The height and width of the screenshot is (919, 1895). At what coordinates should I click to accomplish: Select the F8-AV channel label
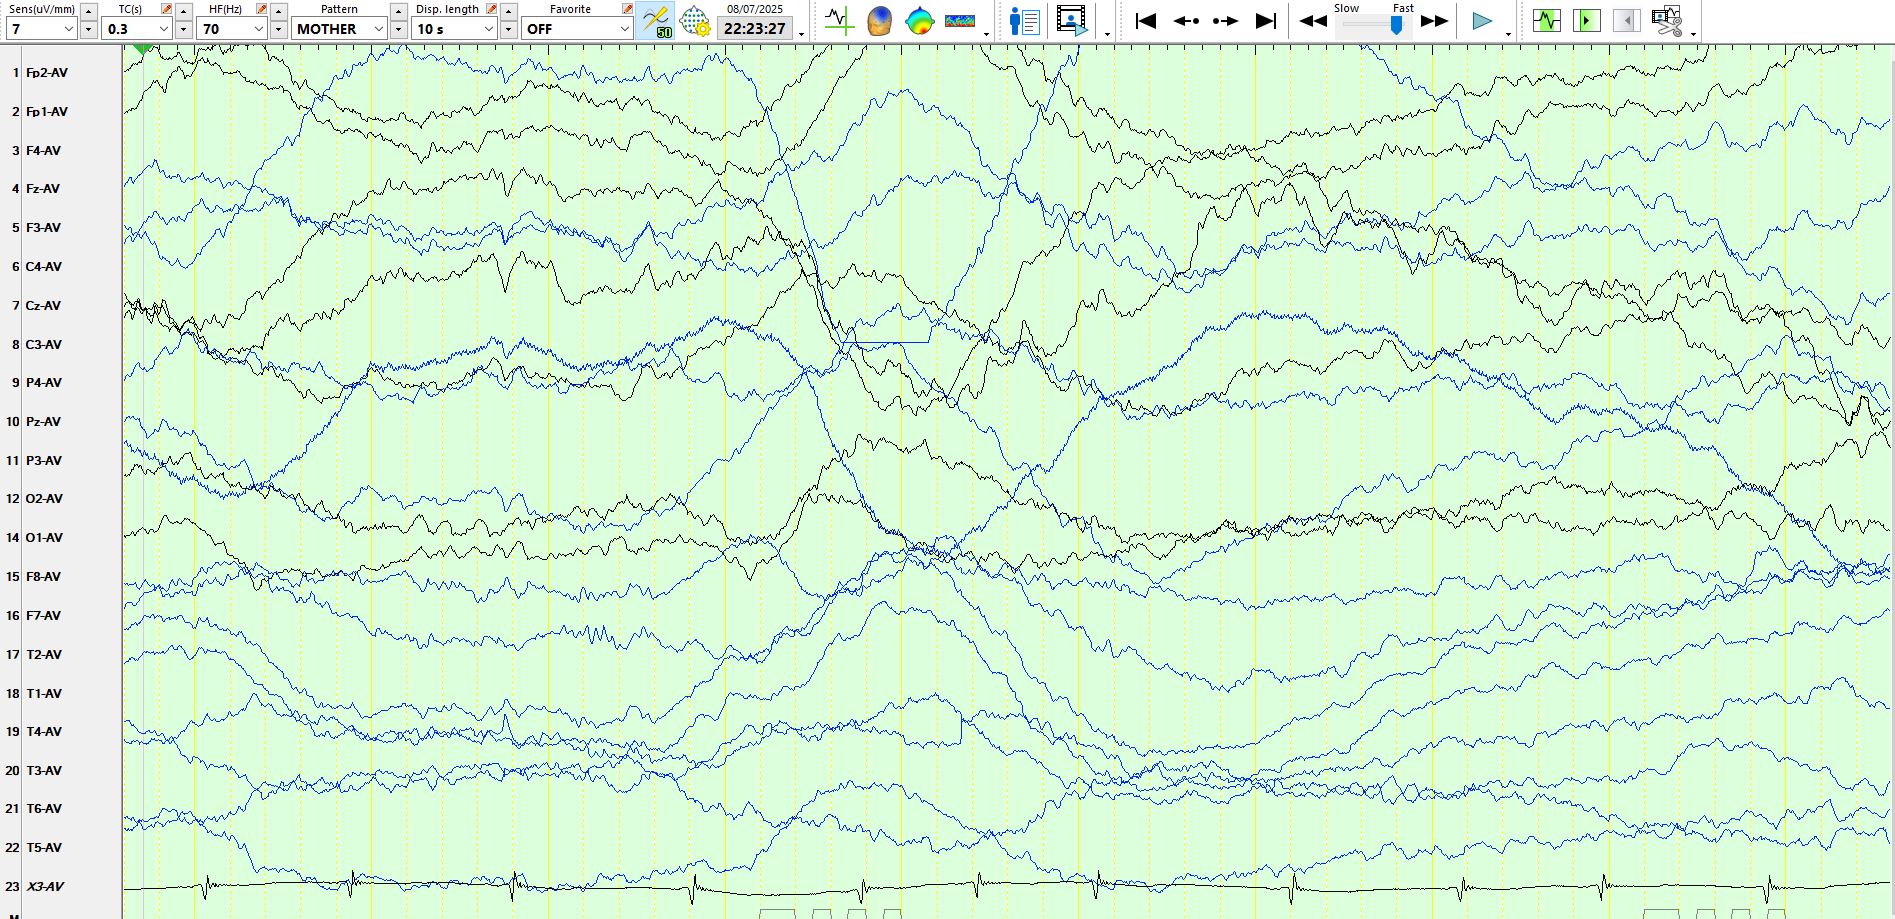click(43, 577)
